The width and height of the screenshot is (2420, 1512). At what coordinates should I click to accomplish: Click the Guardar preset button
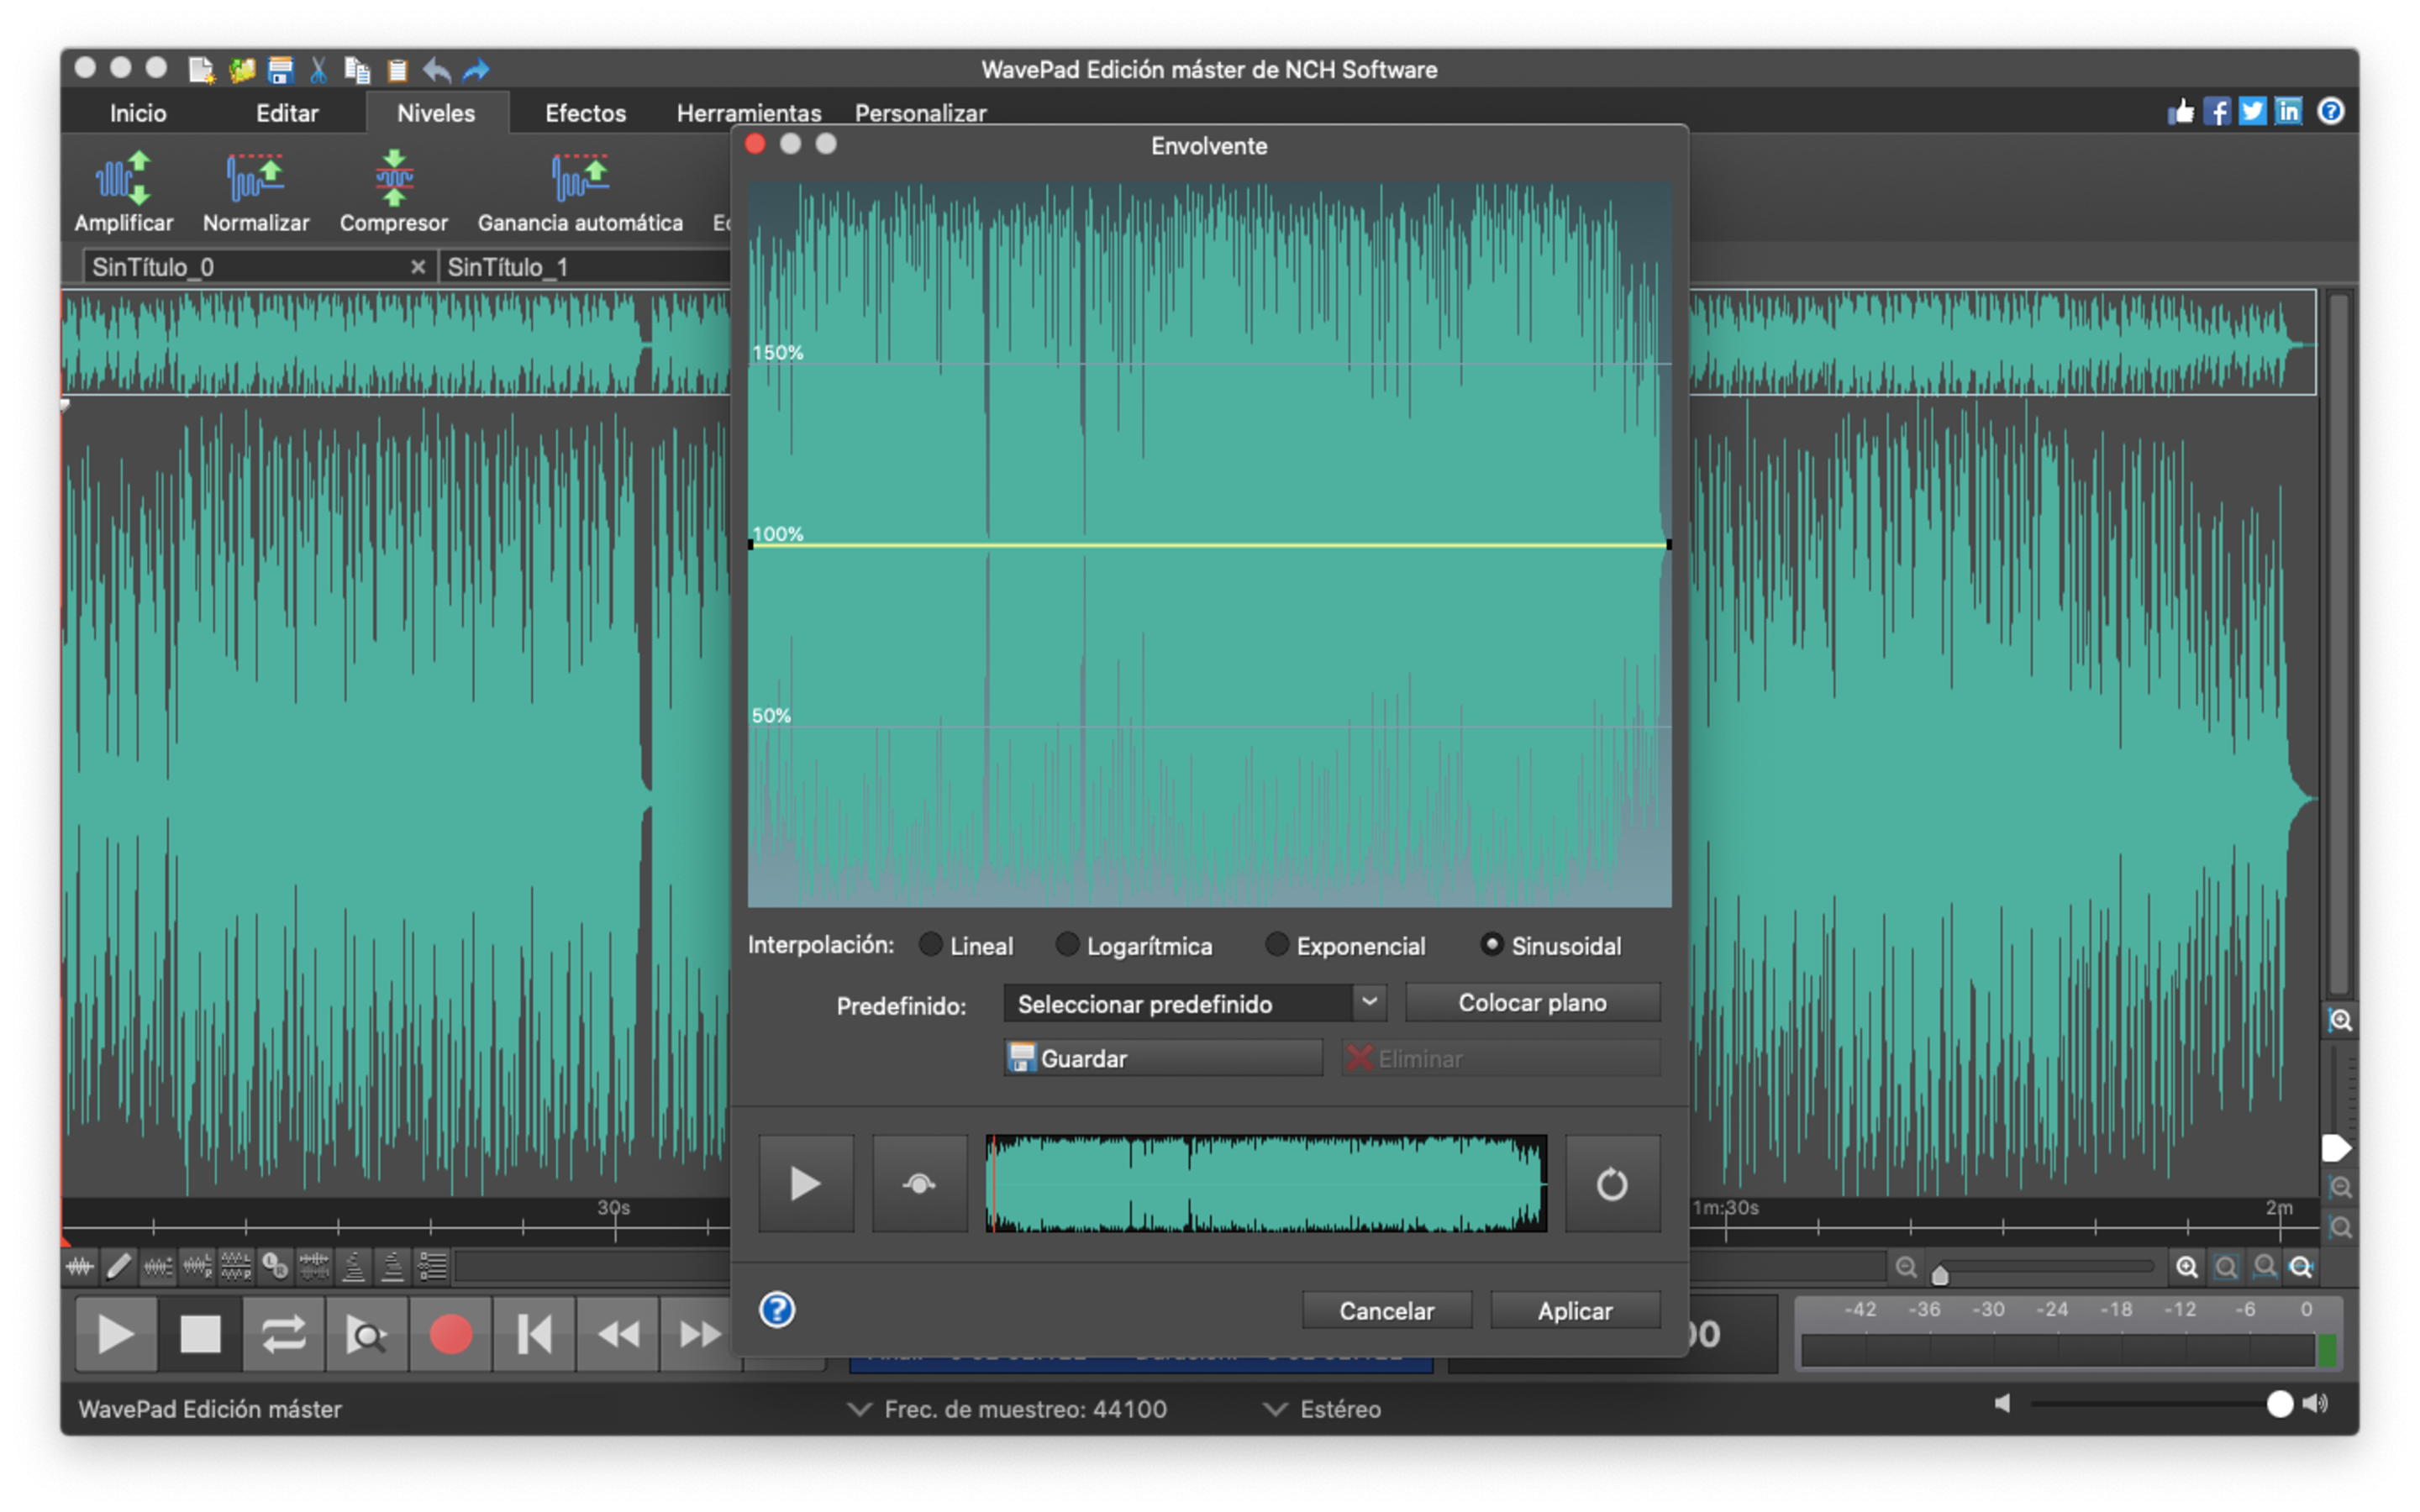(x=1163, y=1058)
